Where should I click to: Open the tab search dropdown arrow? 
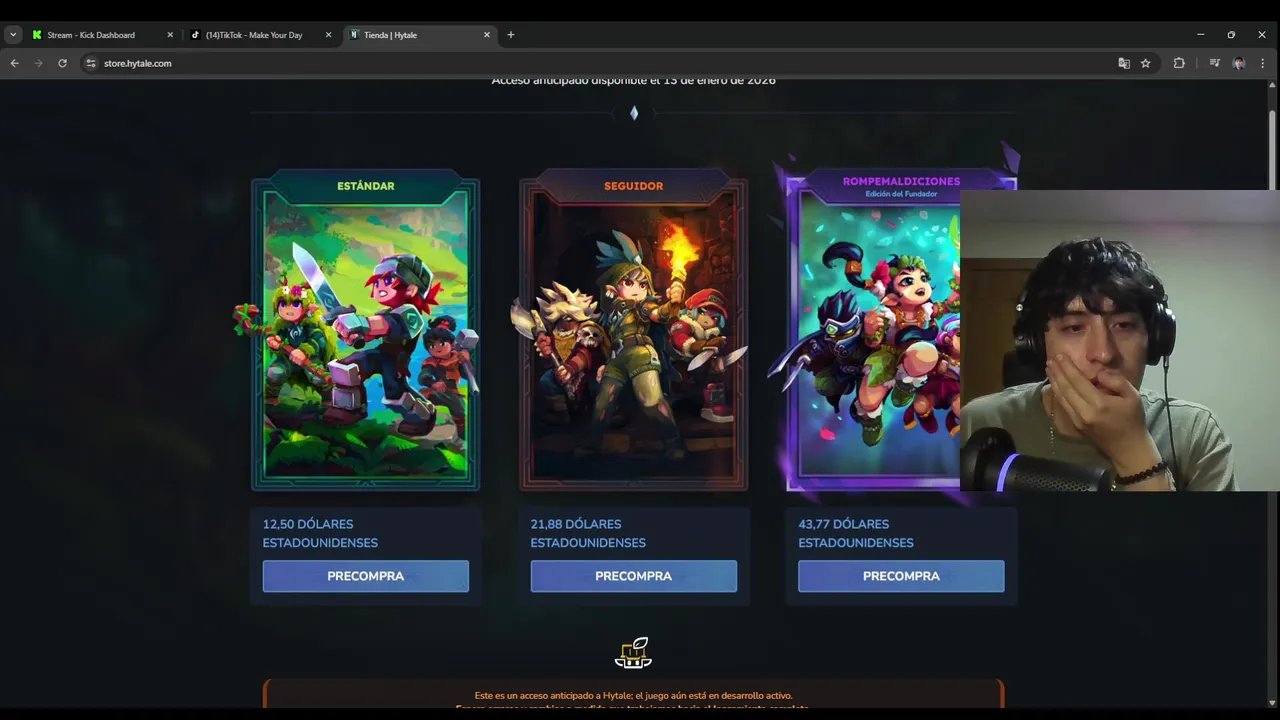(x=13, y=35)
